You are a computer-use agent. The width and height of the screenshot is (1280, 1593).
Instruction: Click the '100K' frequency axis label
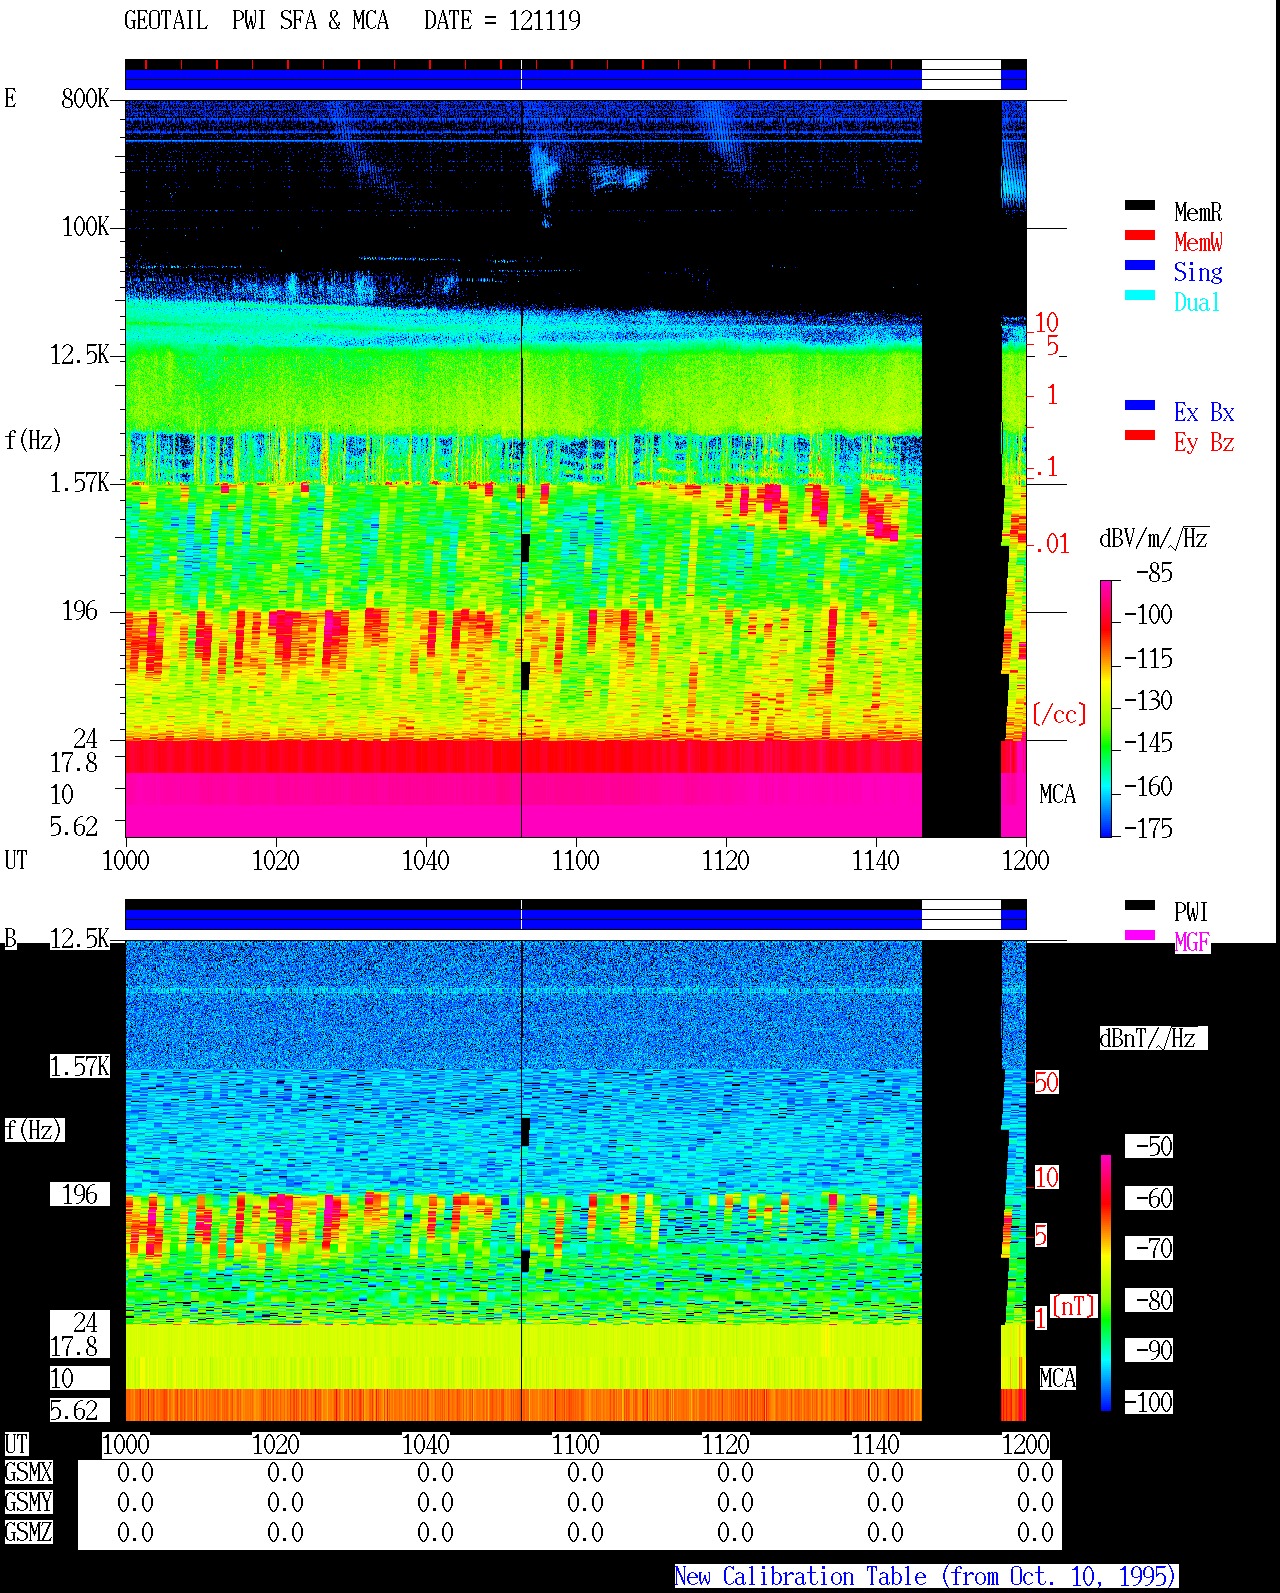coord(85,227)
